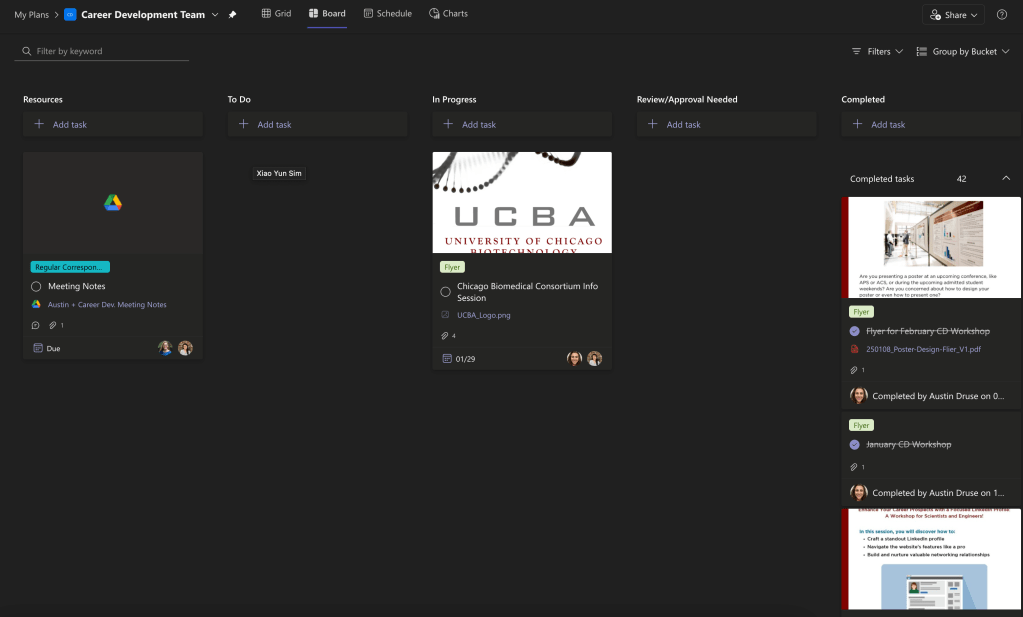Screen dimensions: 1023x617
Task: Open the My Plans breadcrumb link
Action: (x=33, y=15)
